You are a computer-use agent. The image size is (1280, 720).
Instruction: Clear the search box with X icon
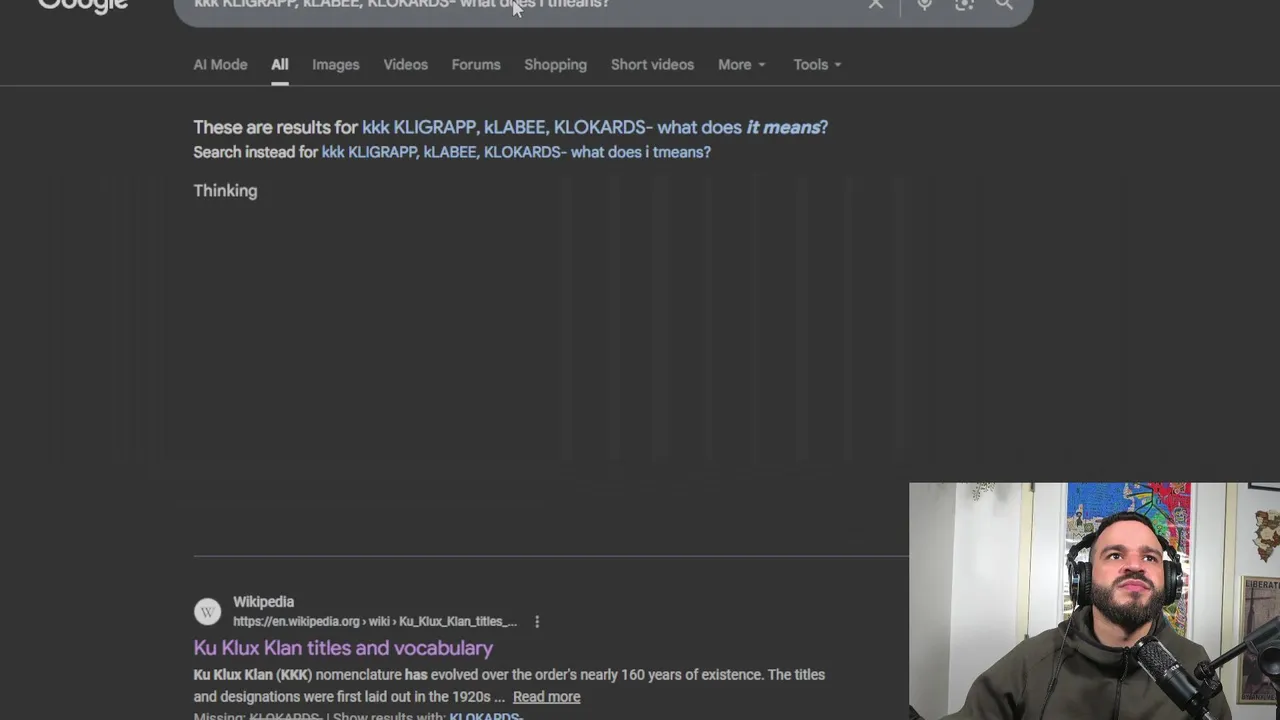pos(875,4)
